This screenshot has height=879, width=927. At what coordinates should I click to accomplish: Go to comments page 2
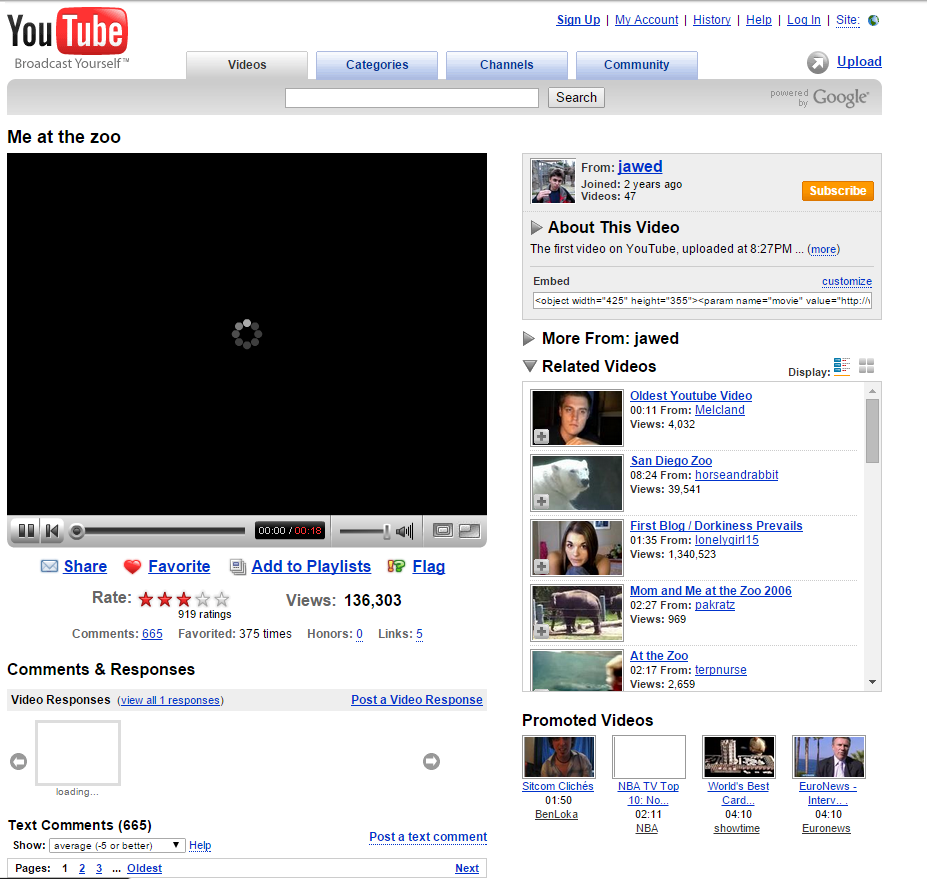click(x=82, y=868)
